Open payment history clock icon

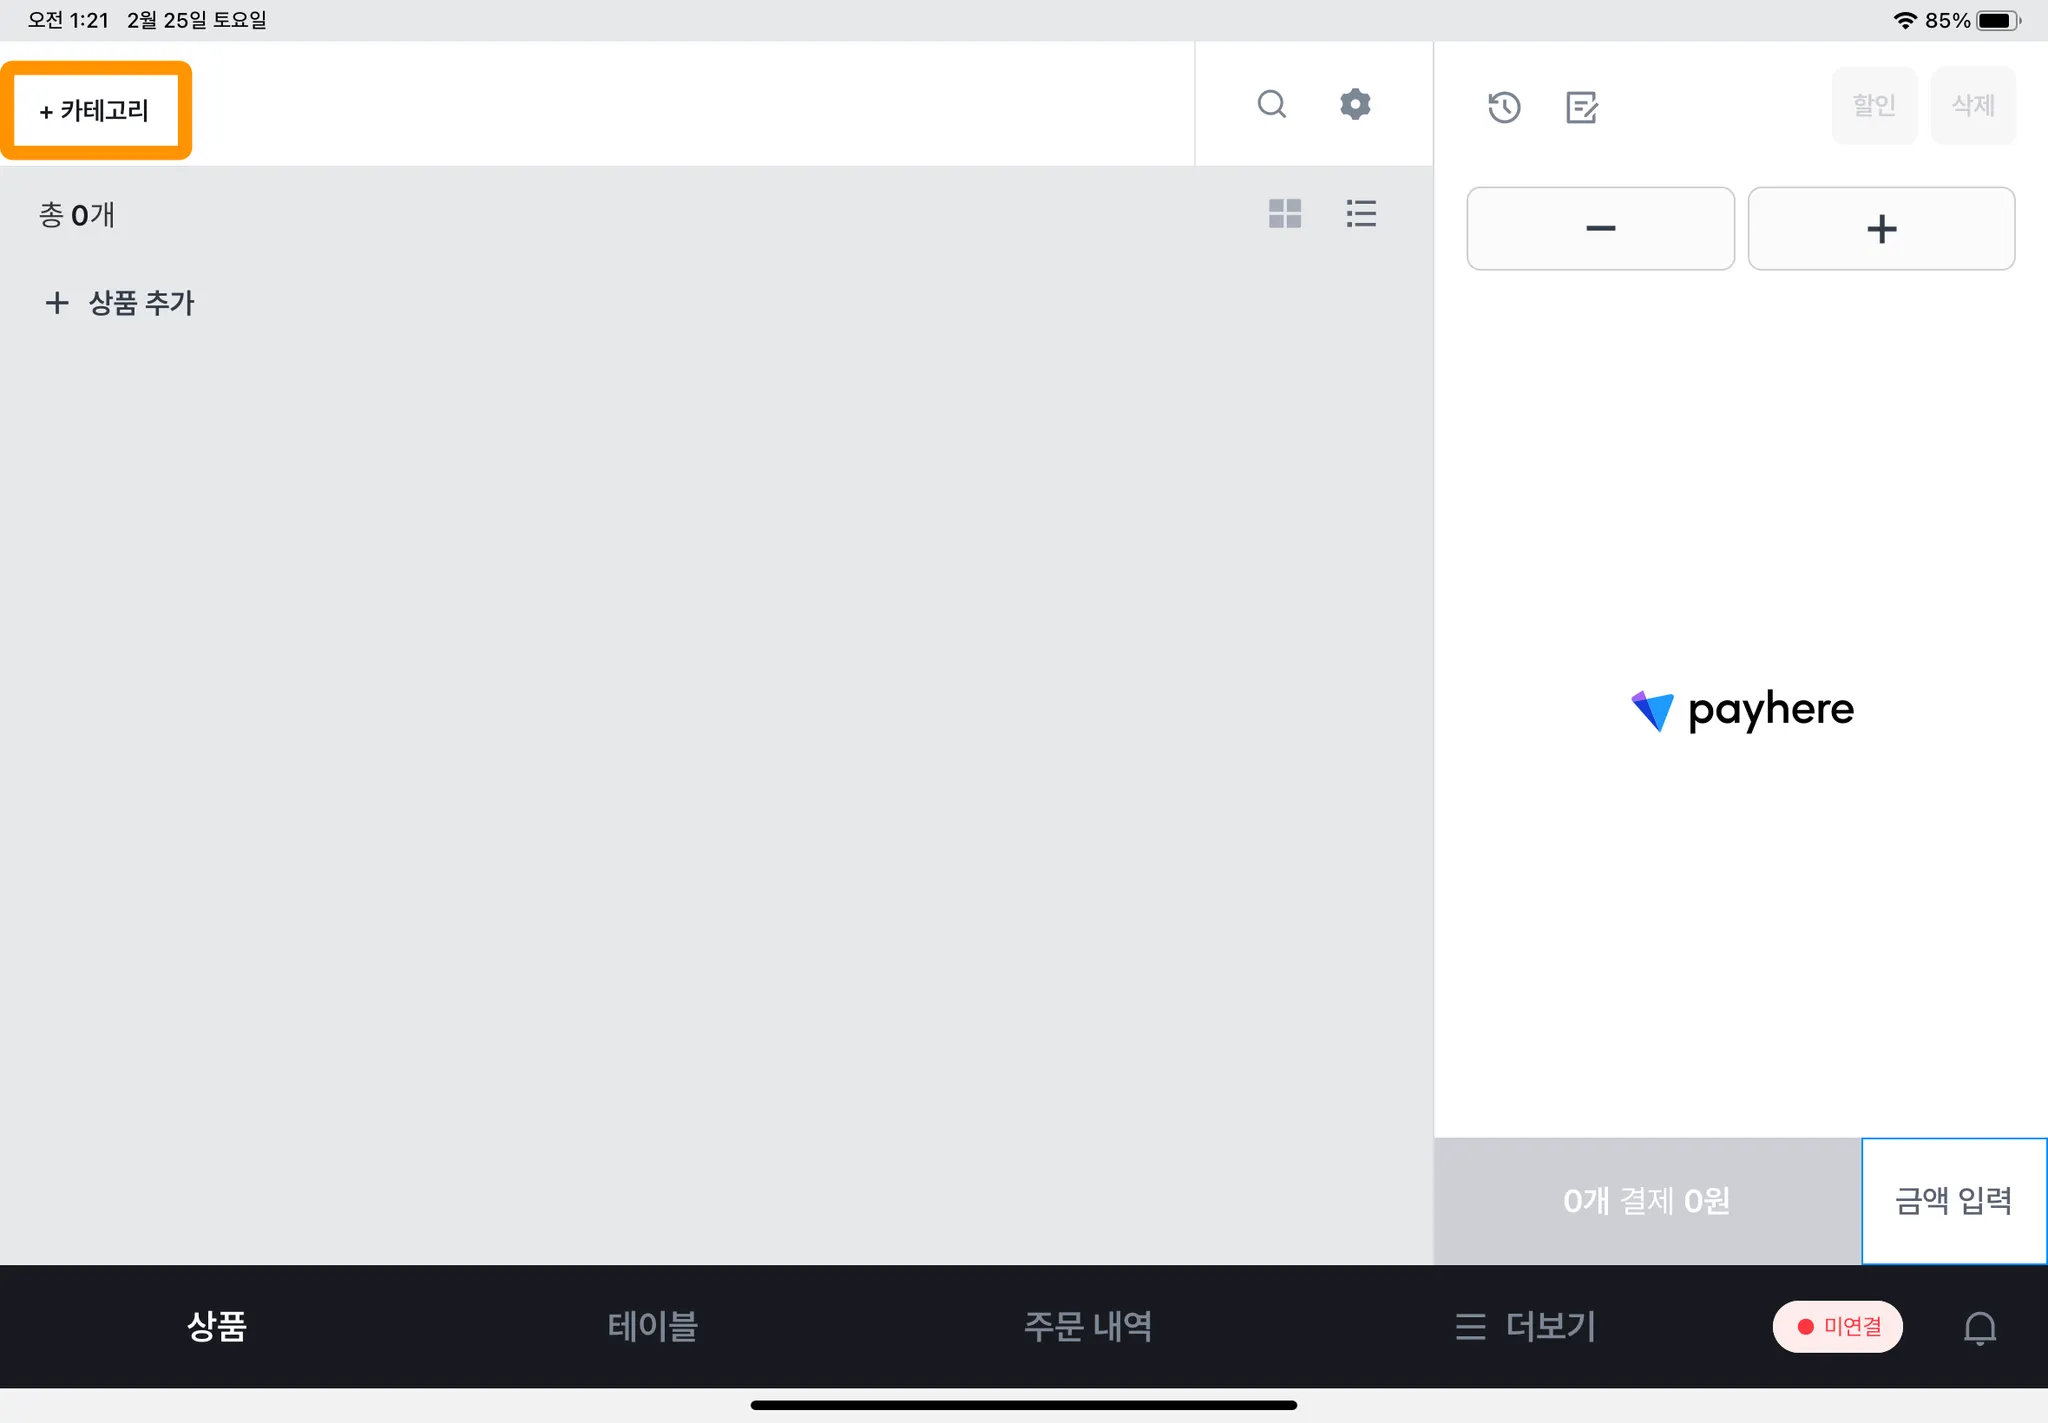point(1503,107)
